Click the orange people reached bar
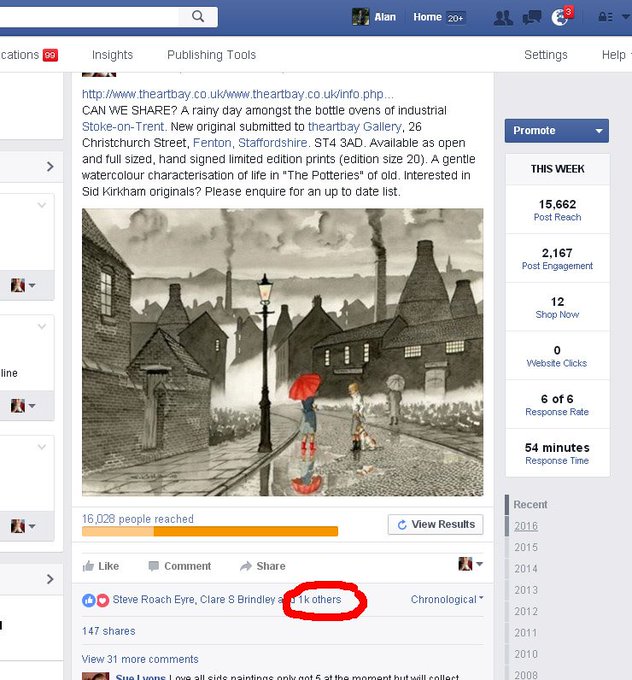632x680 pixels. pyautogui.click(x=210, y=531)
